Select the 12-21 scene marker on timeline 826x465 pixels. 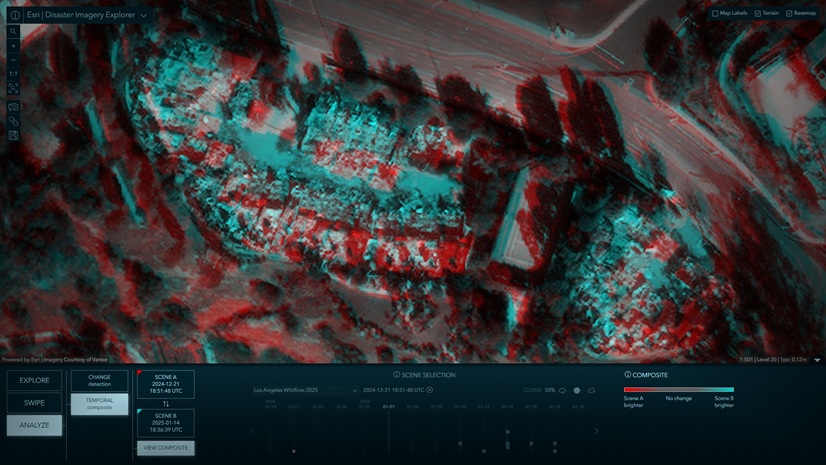click(x=294, y=451)
